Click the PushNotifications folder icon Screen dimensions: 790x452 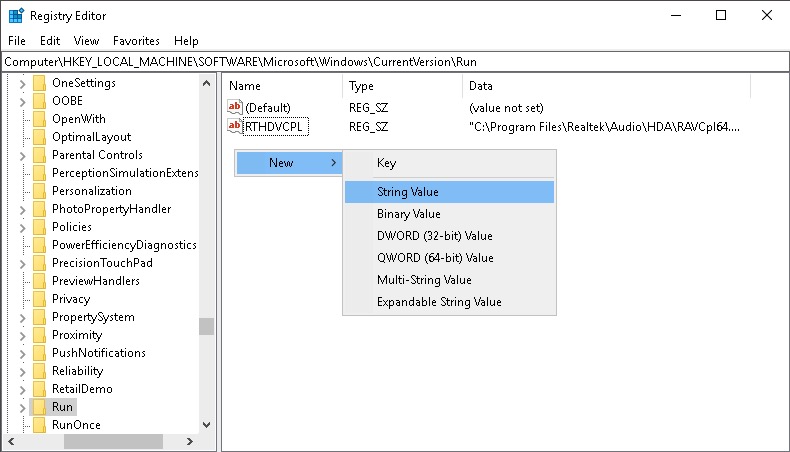point(39,353)
